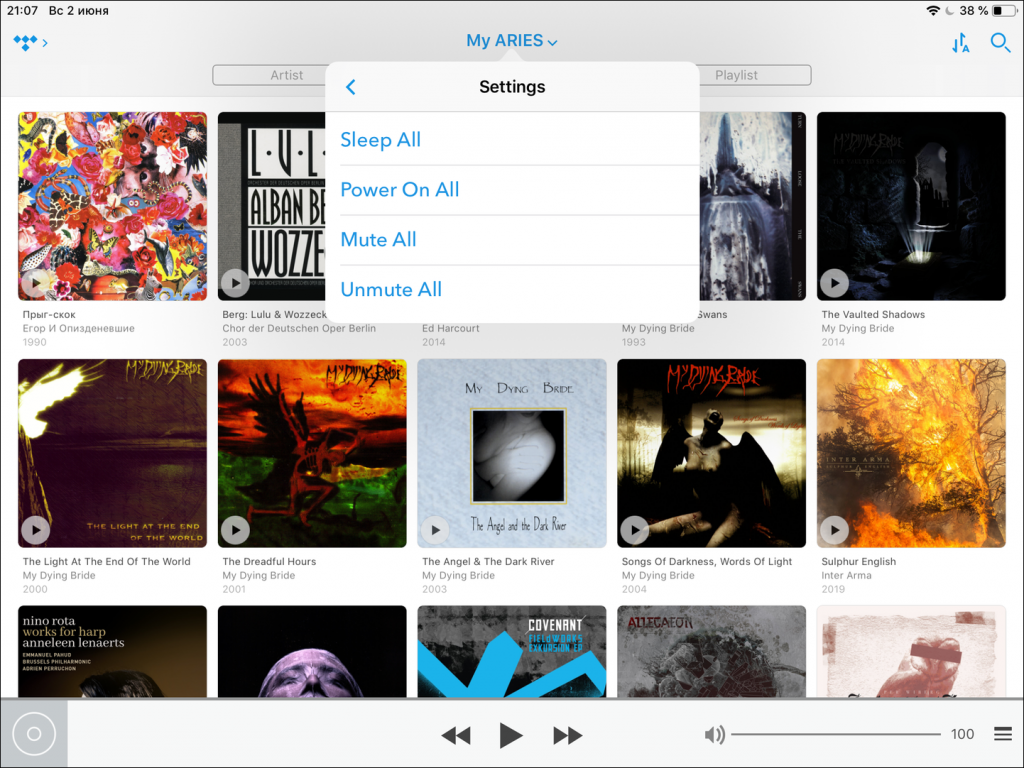The width and height of the screenshot is (1024, 768).
Task: Open the pink album cover with censored bird
Action: (911, 652)
